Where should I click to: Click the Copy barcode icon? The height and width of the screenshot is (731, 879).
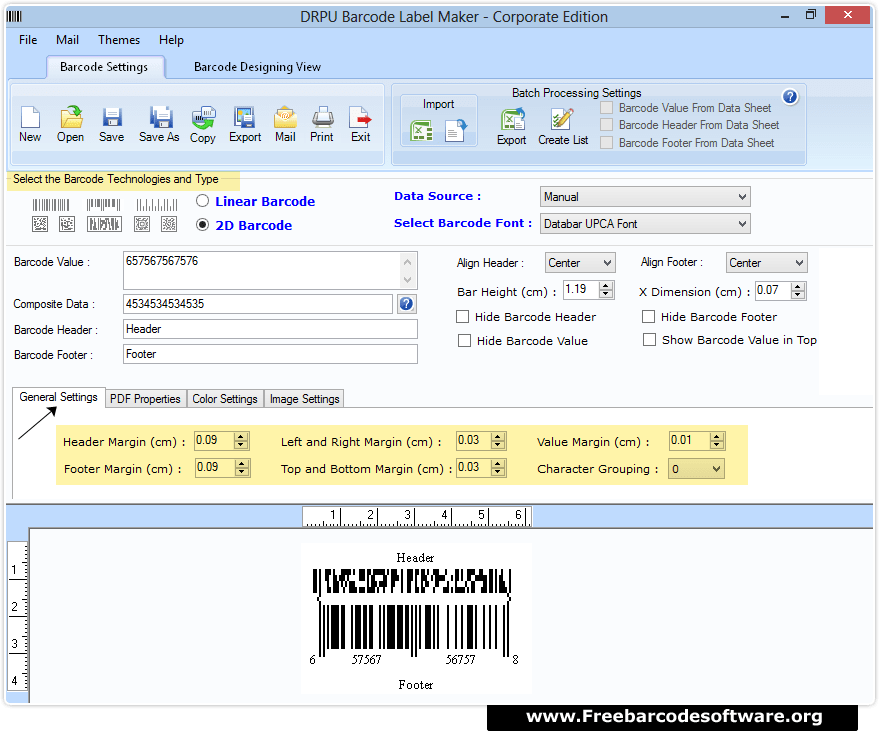pyautogui.click(x=202, y=122)
